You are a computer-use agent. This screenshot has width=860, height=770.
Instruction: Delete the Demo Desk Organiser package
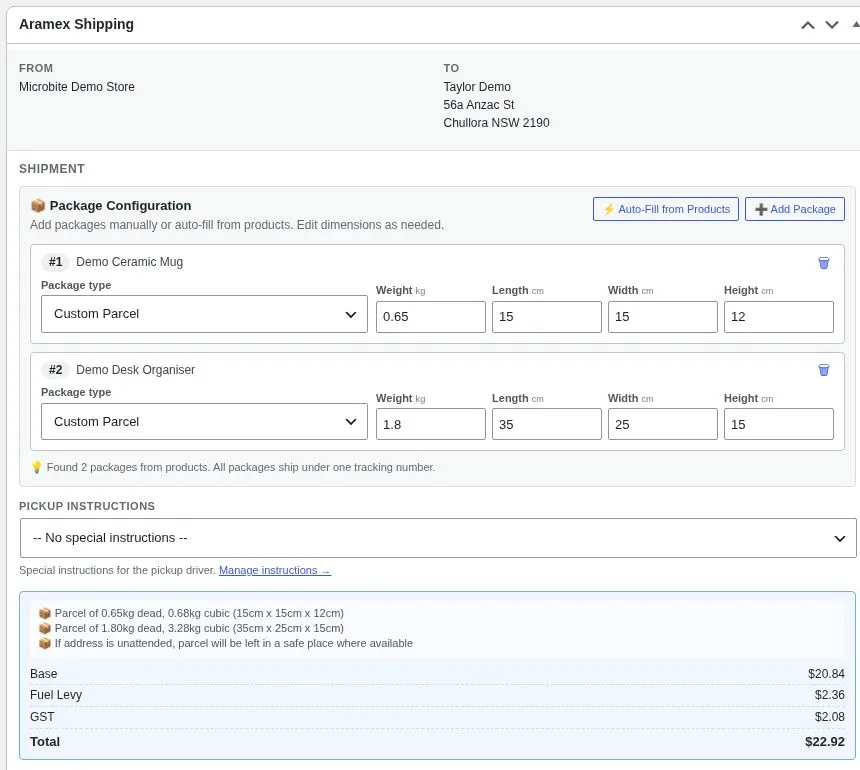click(x=823, y=370)
